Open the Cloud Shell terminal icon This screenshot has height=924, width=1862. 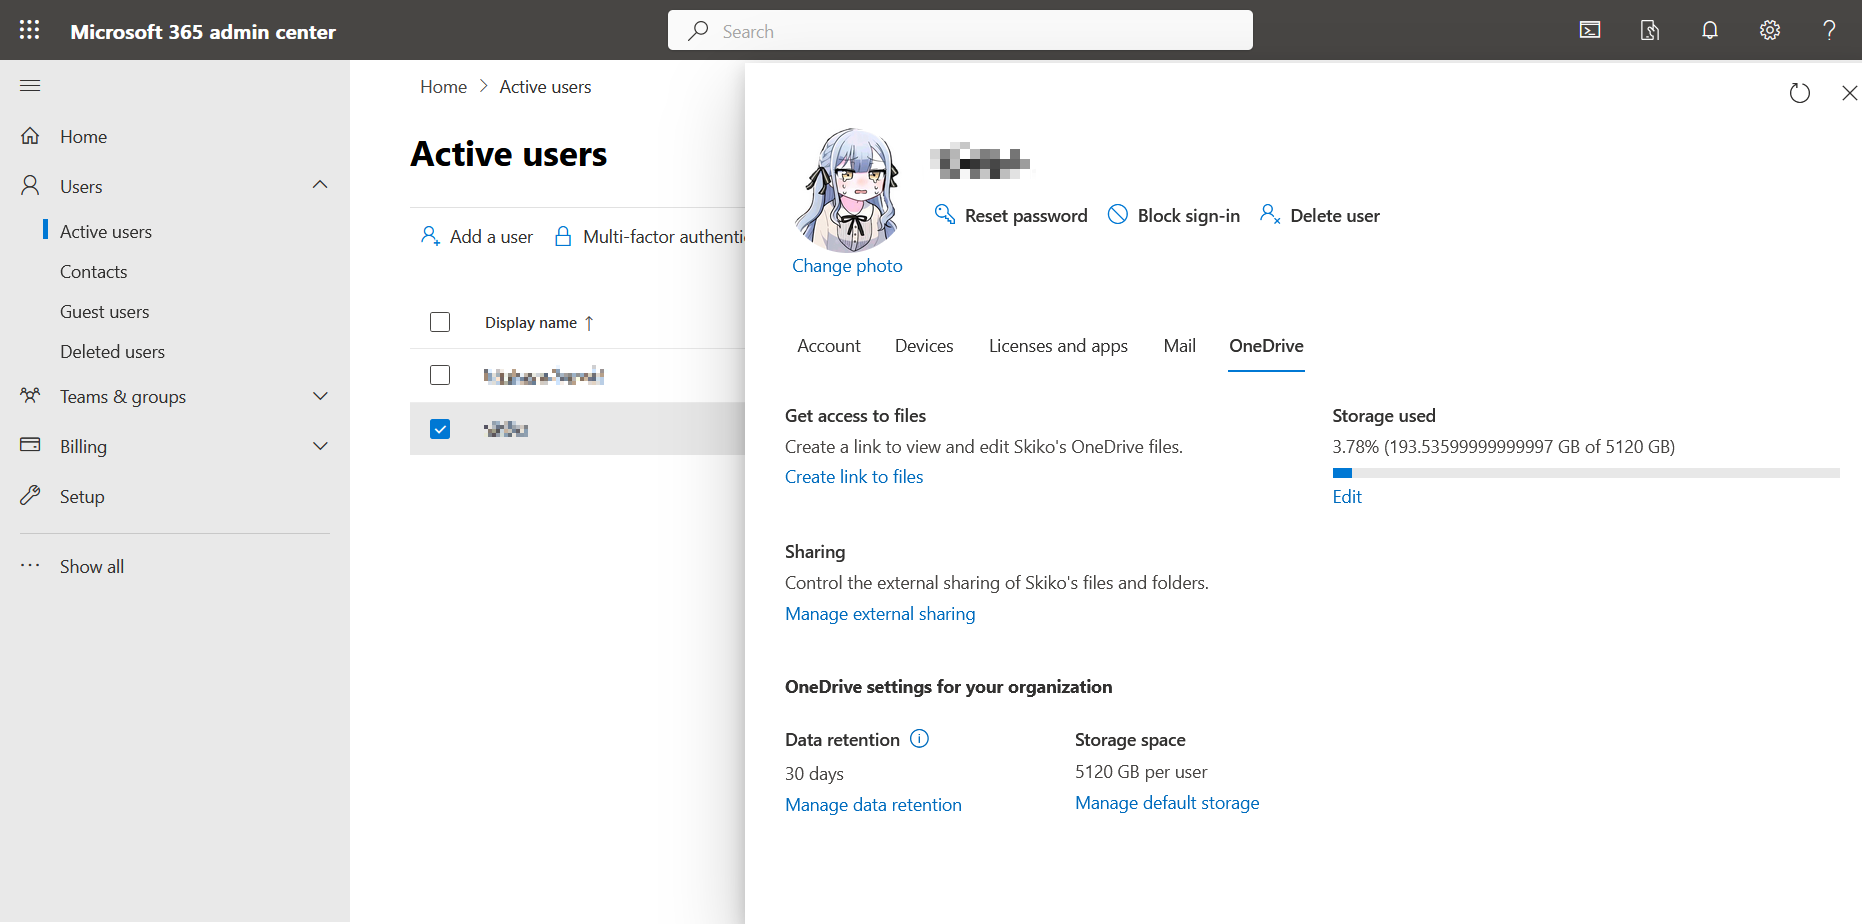pyautogui.click(x=1589, y=30)
